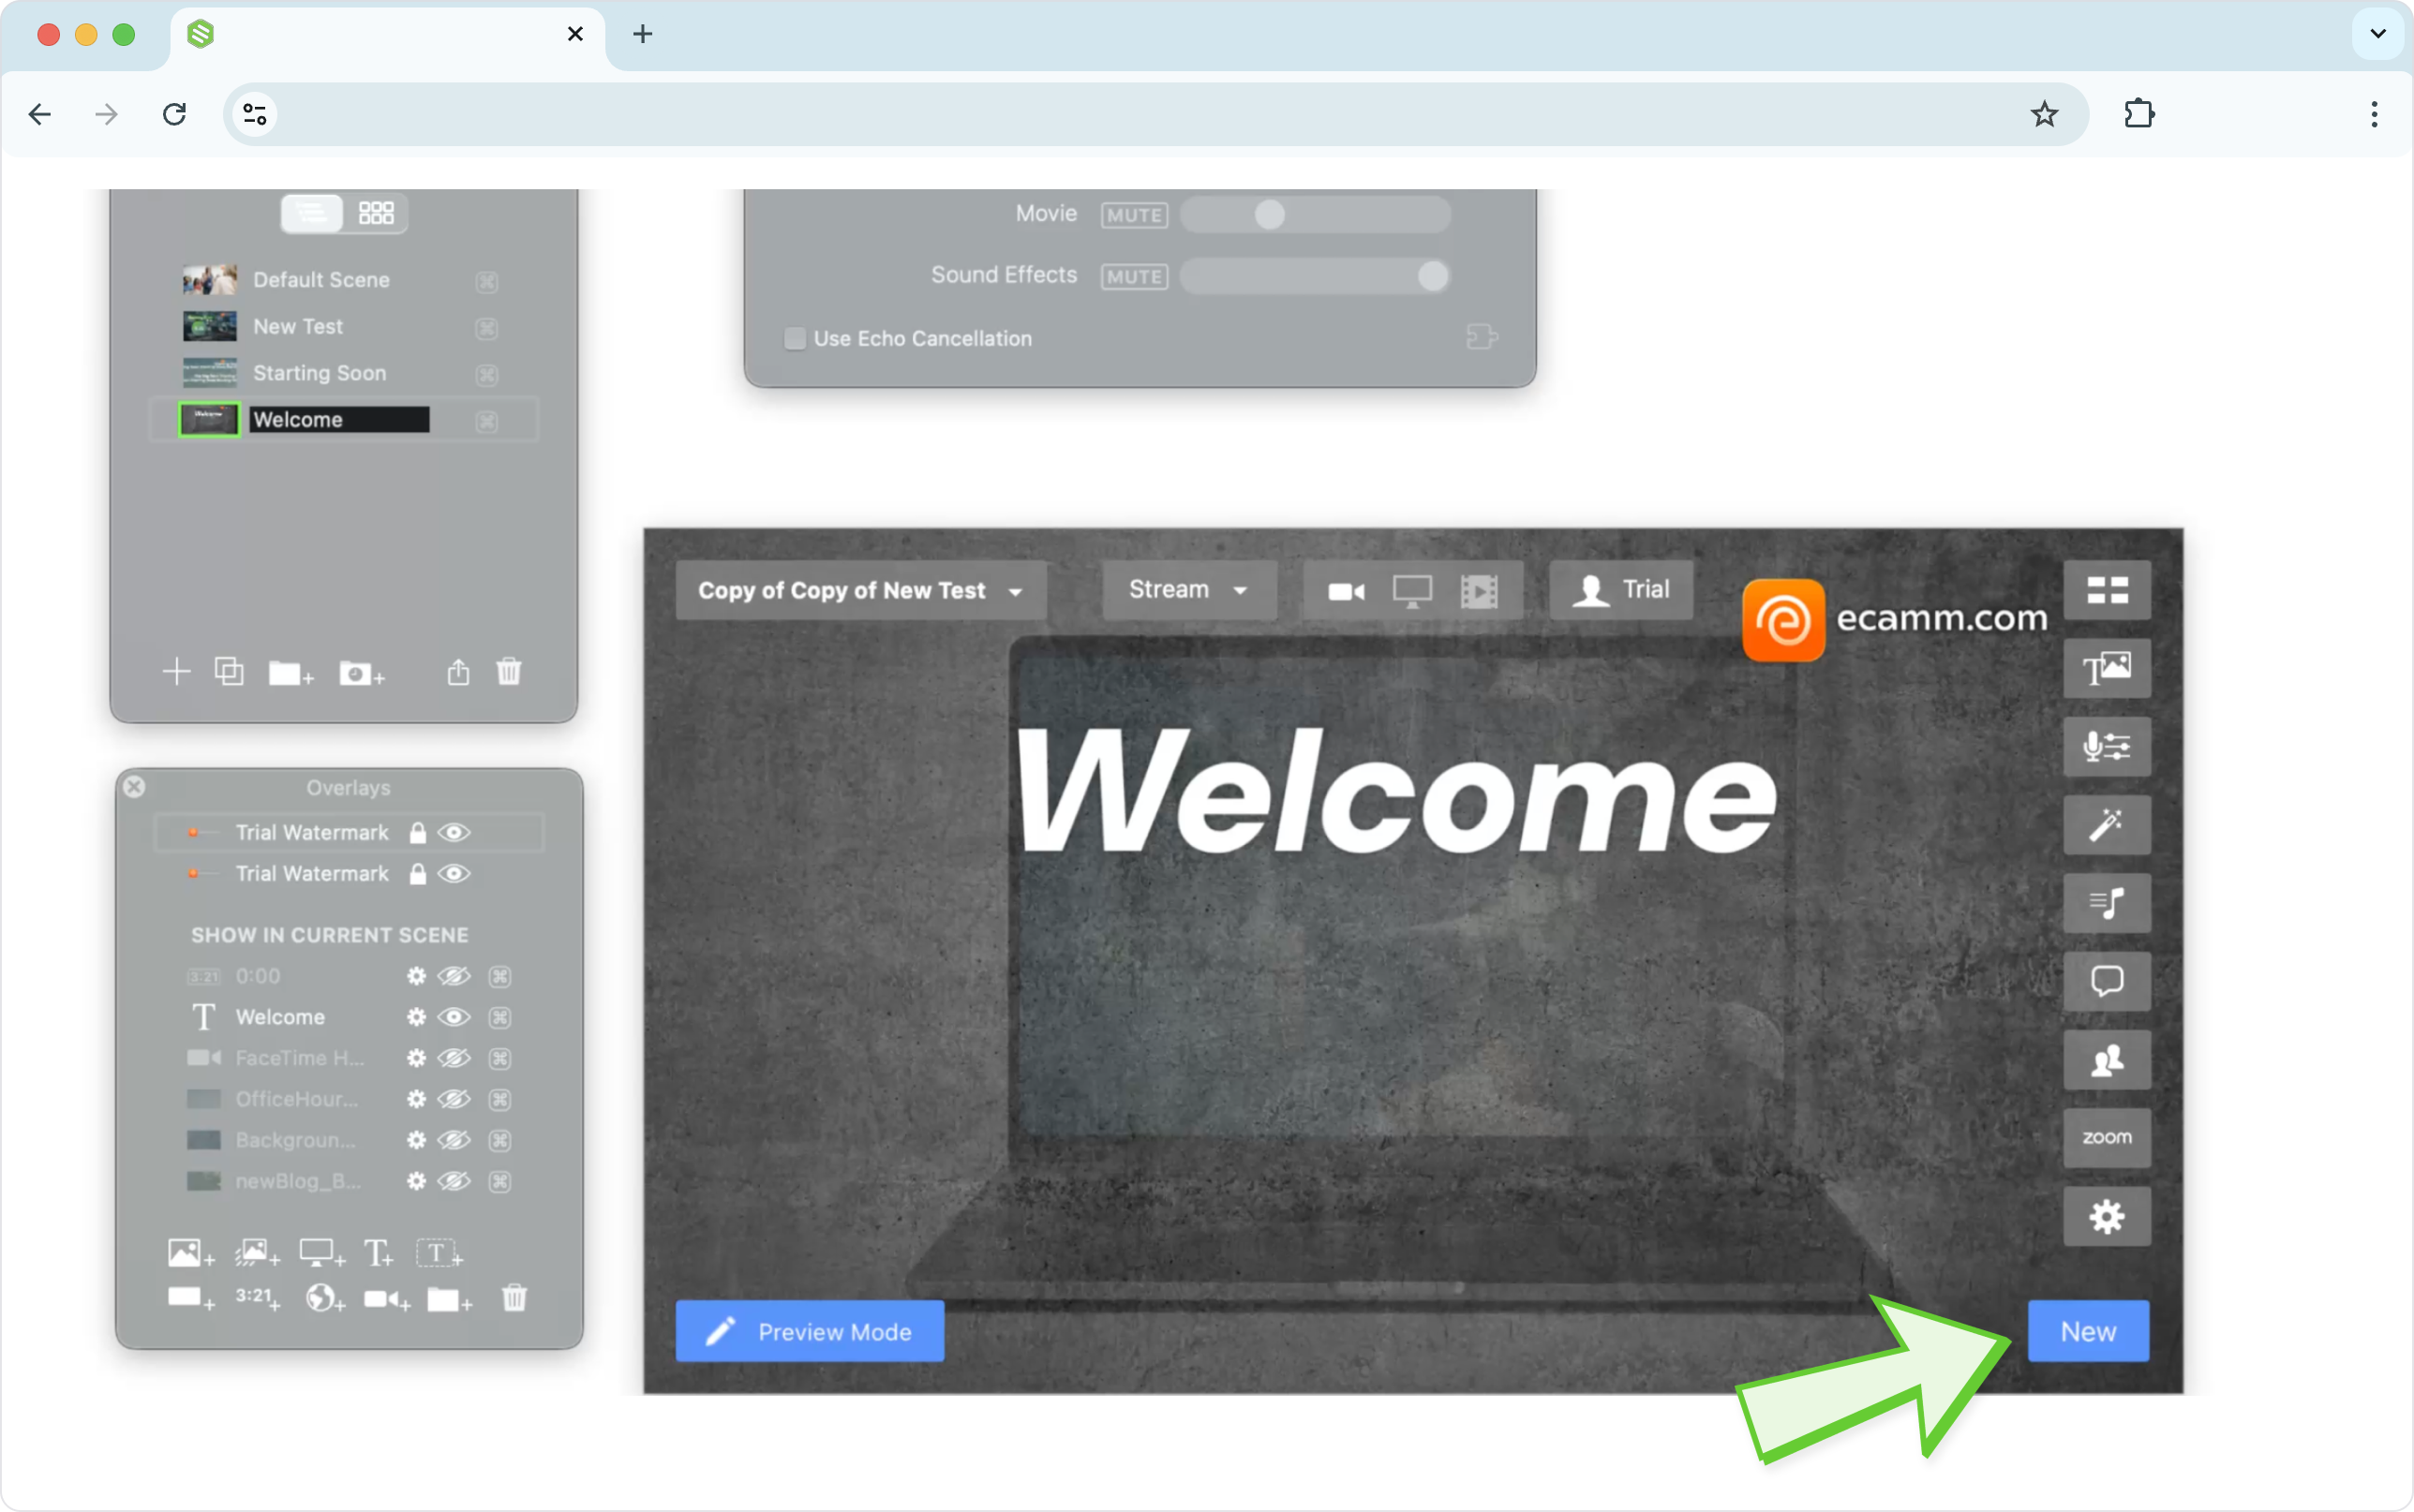This screenshot has width=2414, height=1512.
Task: Select the screen share source icon
Action: (1412, 591)
